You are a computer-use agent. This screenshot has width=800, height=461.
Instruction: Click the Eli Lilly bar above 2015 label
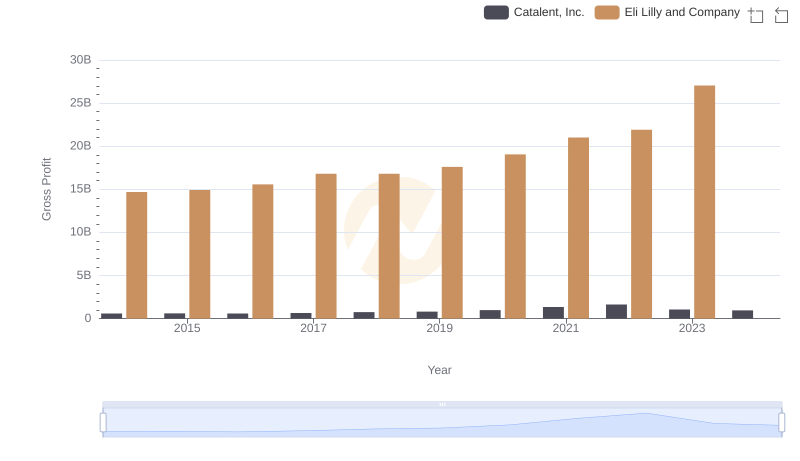coord(199,253)
